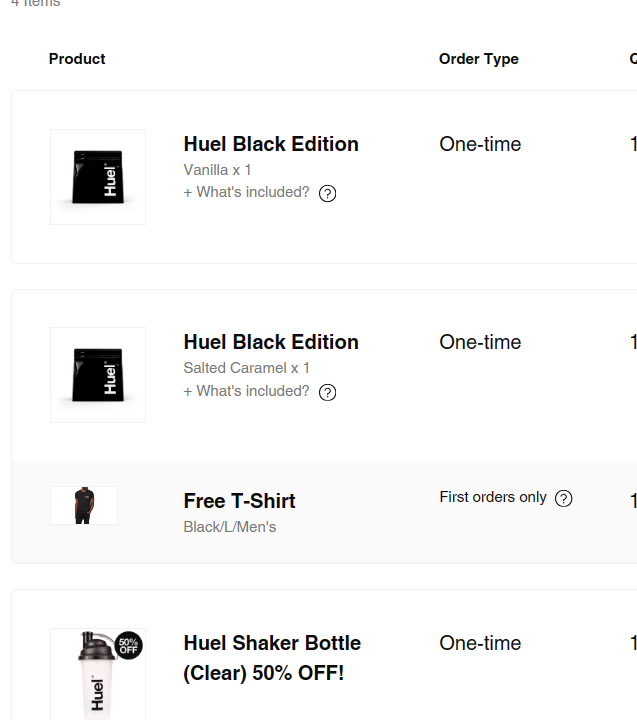Open the Salted Caramel Huel Black Edition title
637x720 pixels.
point(271,342)
